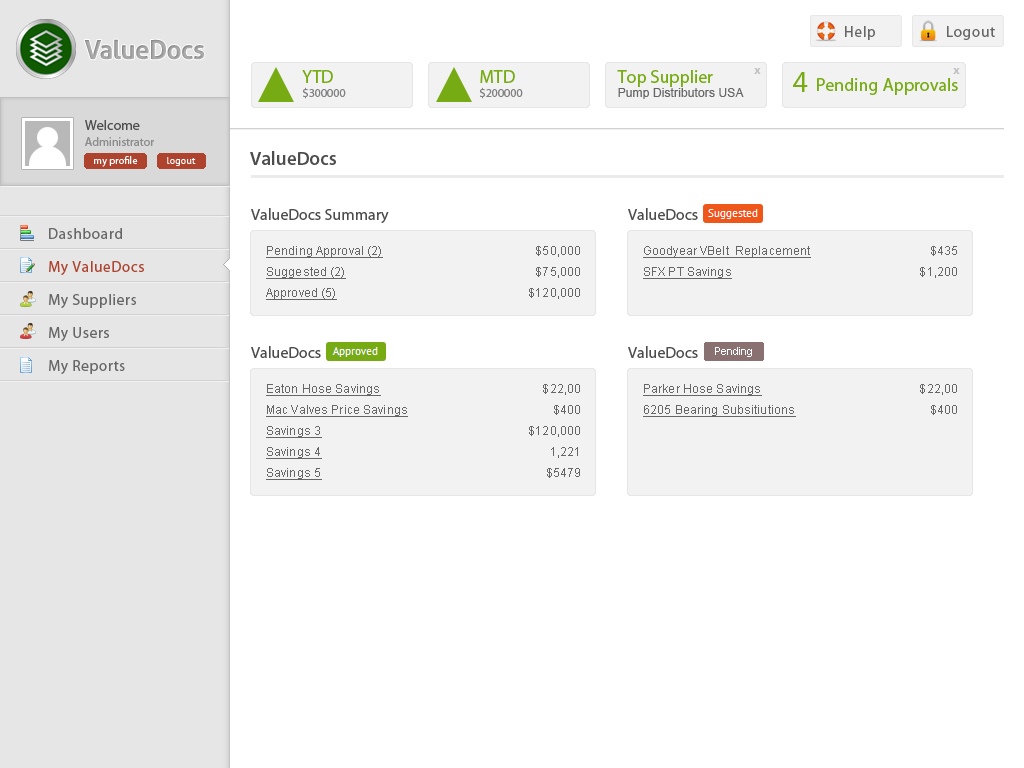
Task: Click the green MTD triangle icon
Action: click(453, 85)
